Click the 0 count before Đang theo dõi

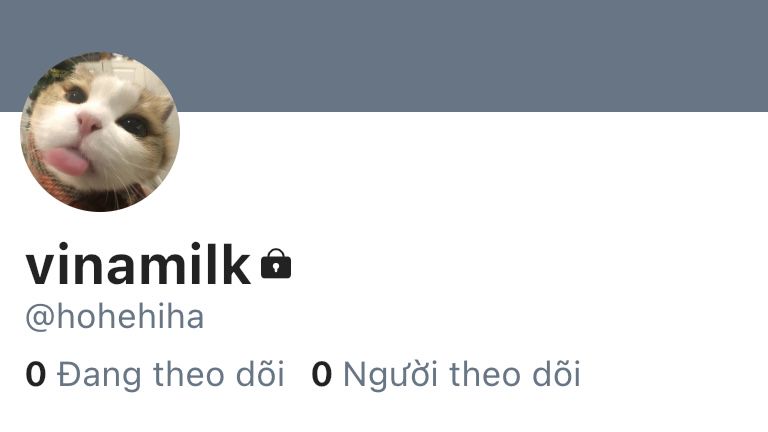(36, 375)
